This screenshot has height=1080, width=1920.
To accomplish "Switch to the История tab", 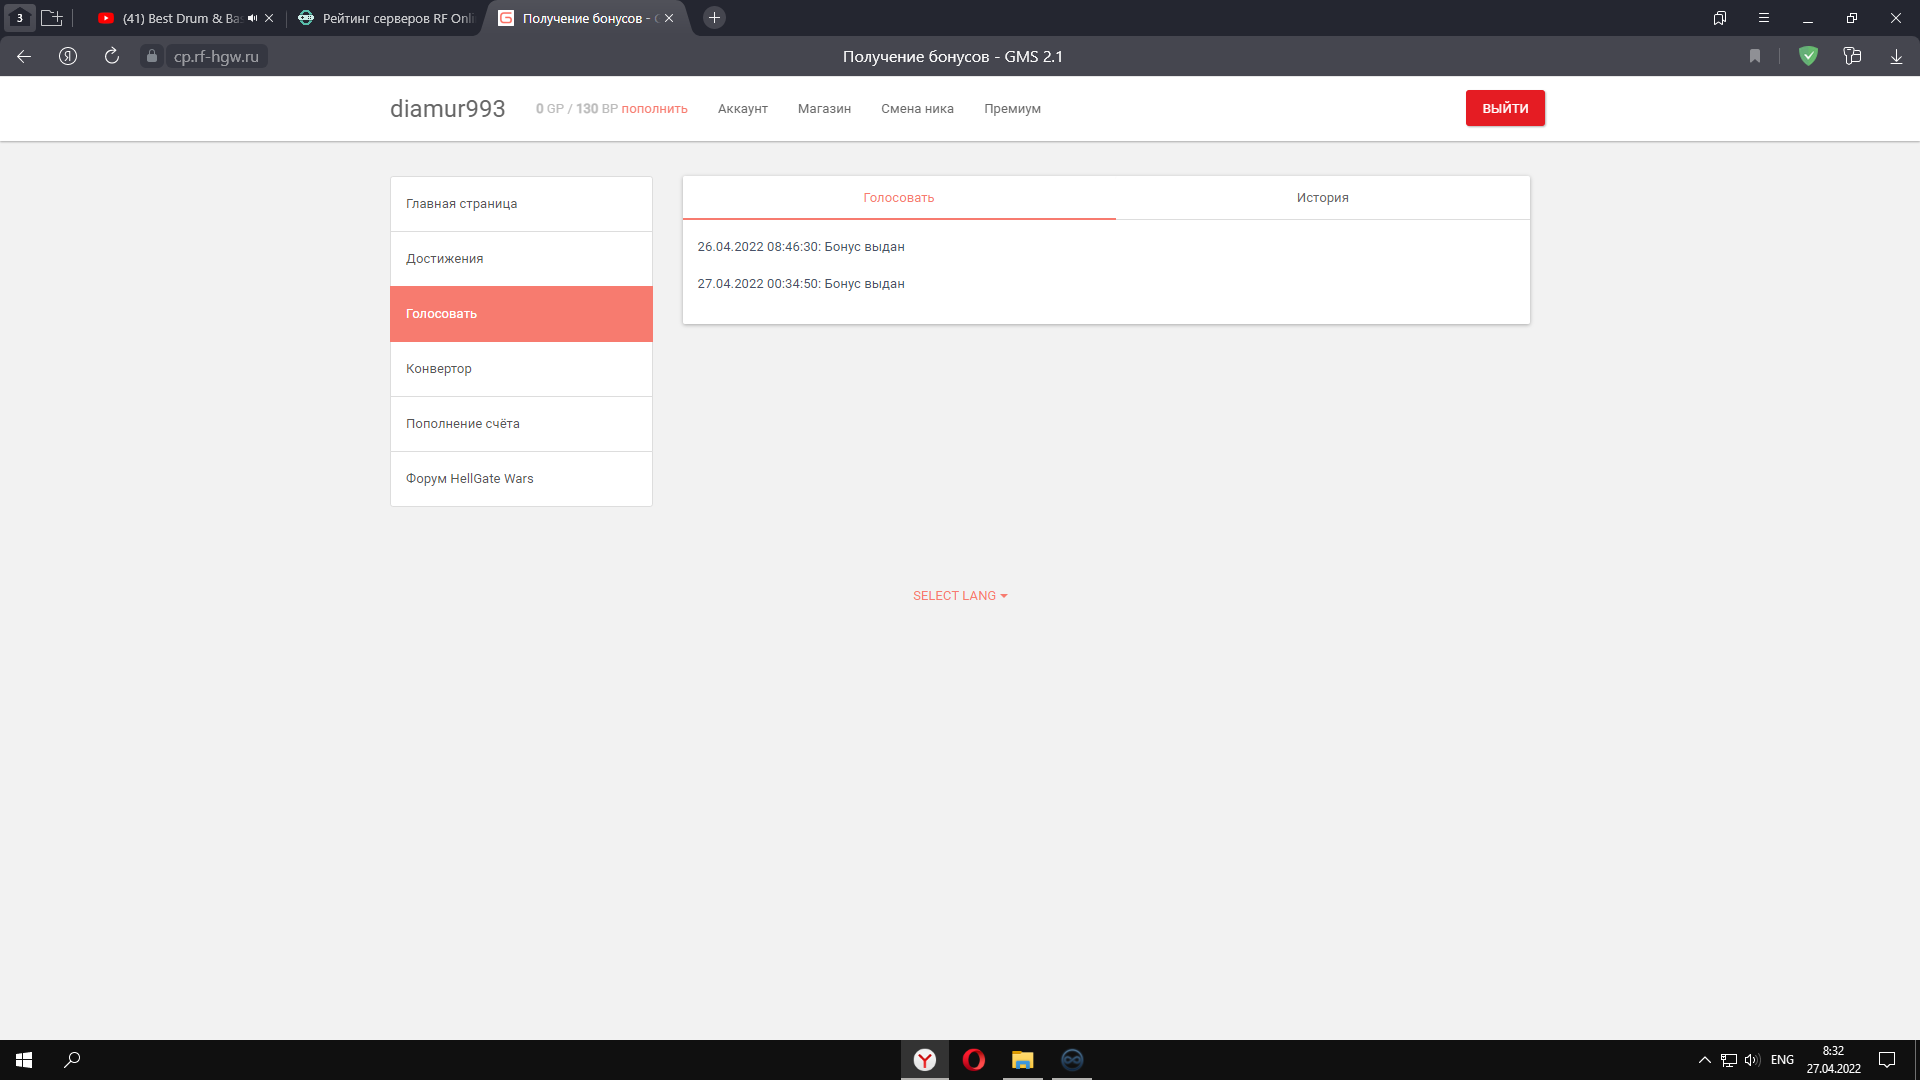I will click(x=1323, y=198).
